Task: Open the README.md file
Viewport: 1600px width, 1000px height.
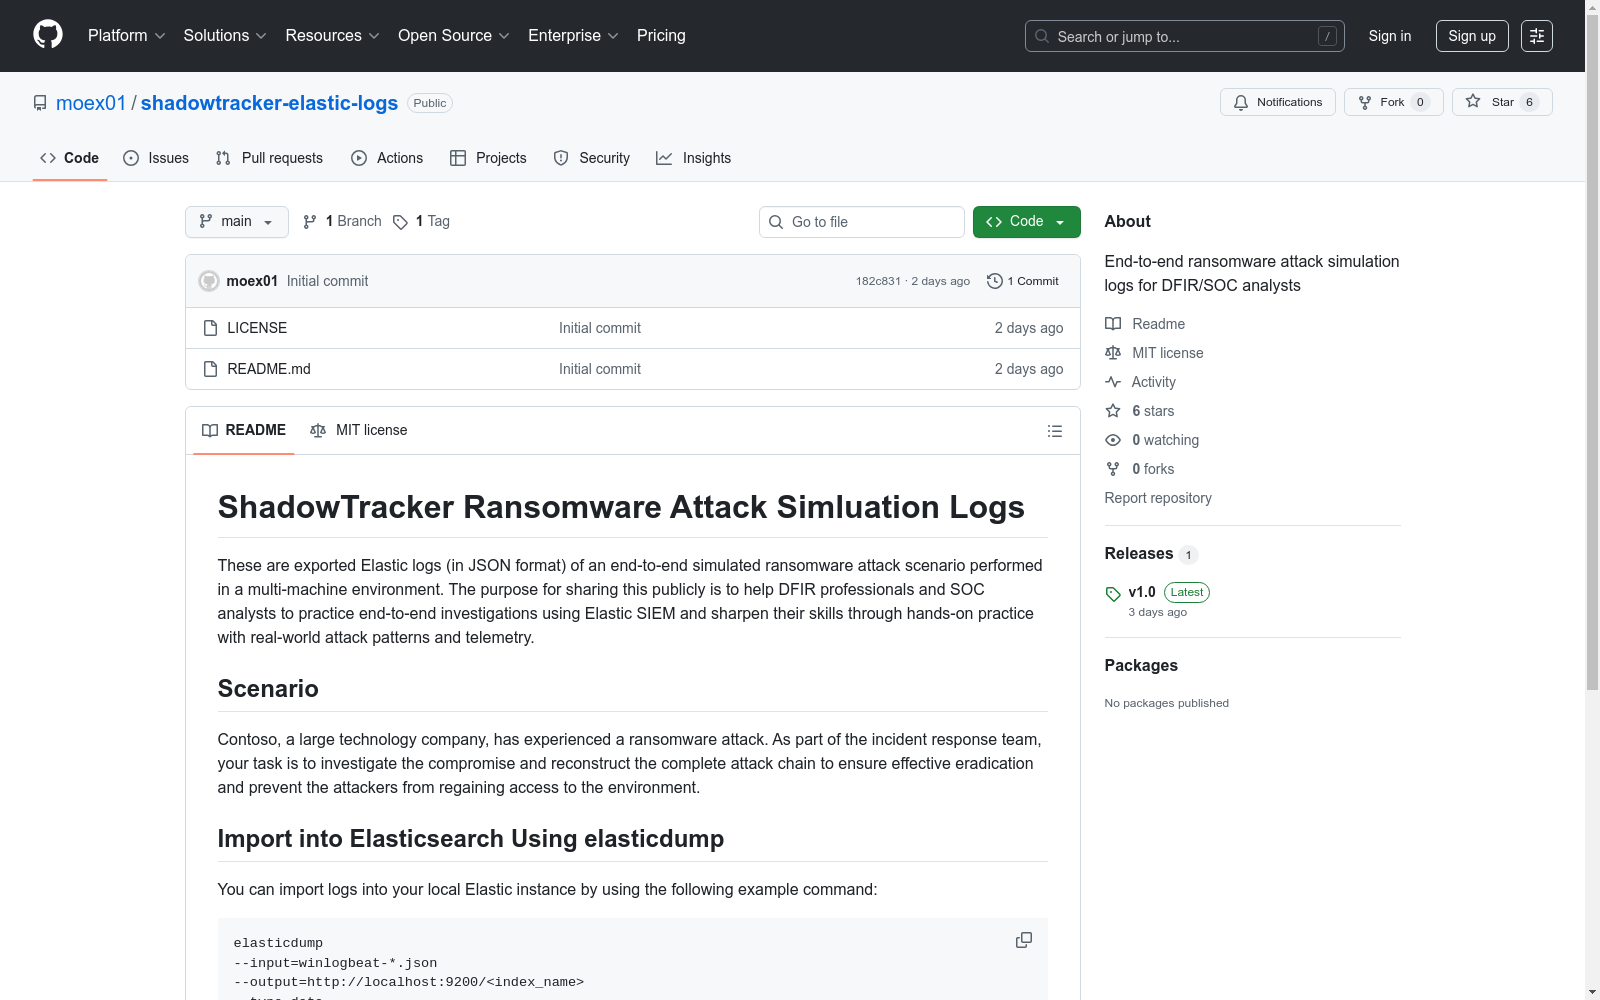Action: 269,369
